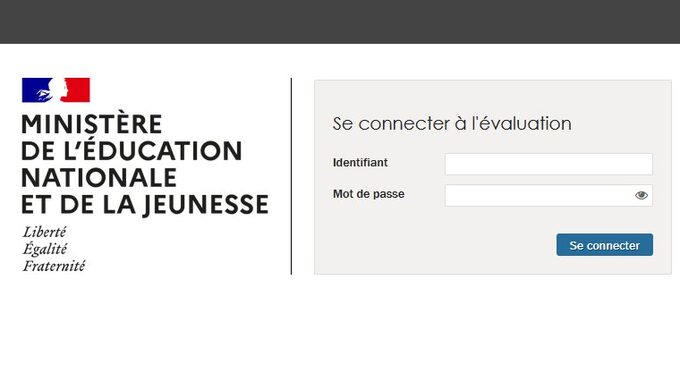Screen dimensions: 680x382
Task: Click the vertical divider beside the ministry logo
Action: click(x=291, y=176)
